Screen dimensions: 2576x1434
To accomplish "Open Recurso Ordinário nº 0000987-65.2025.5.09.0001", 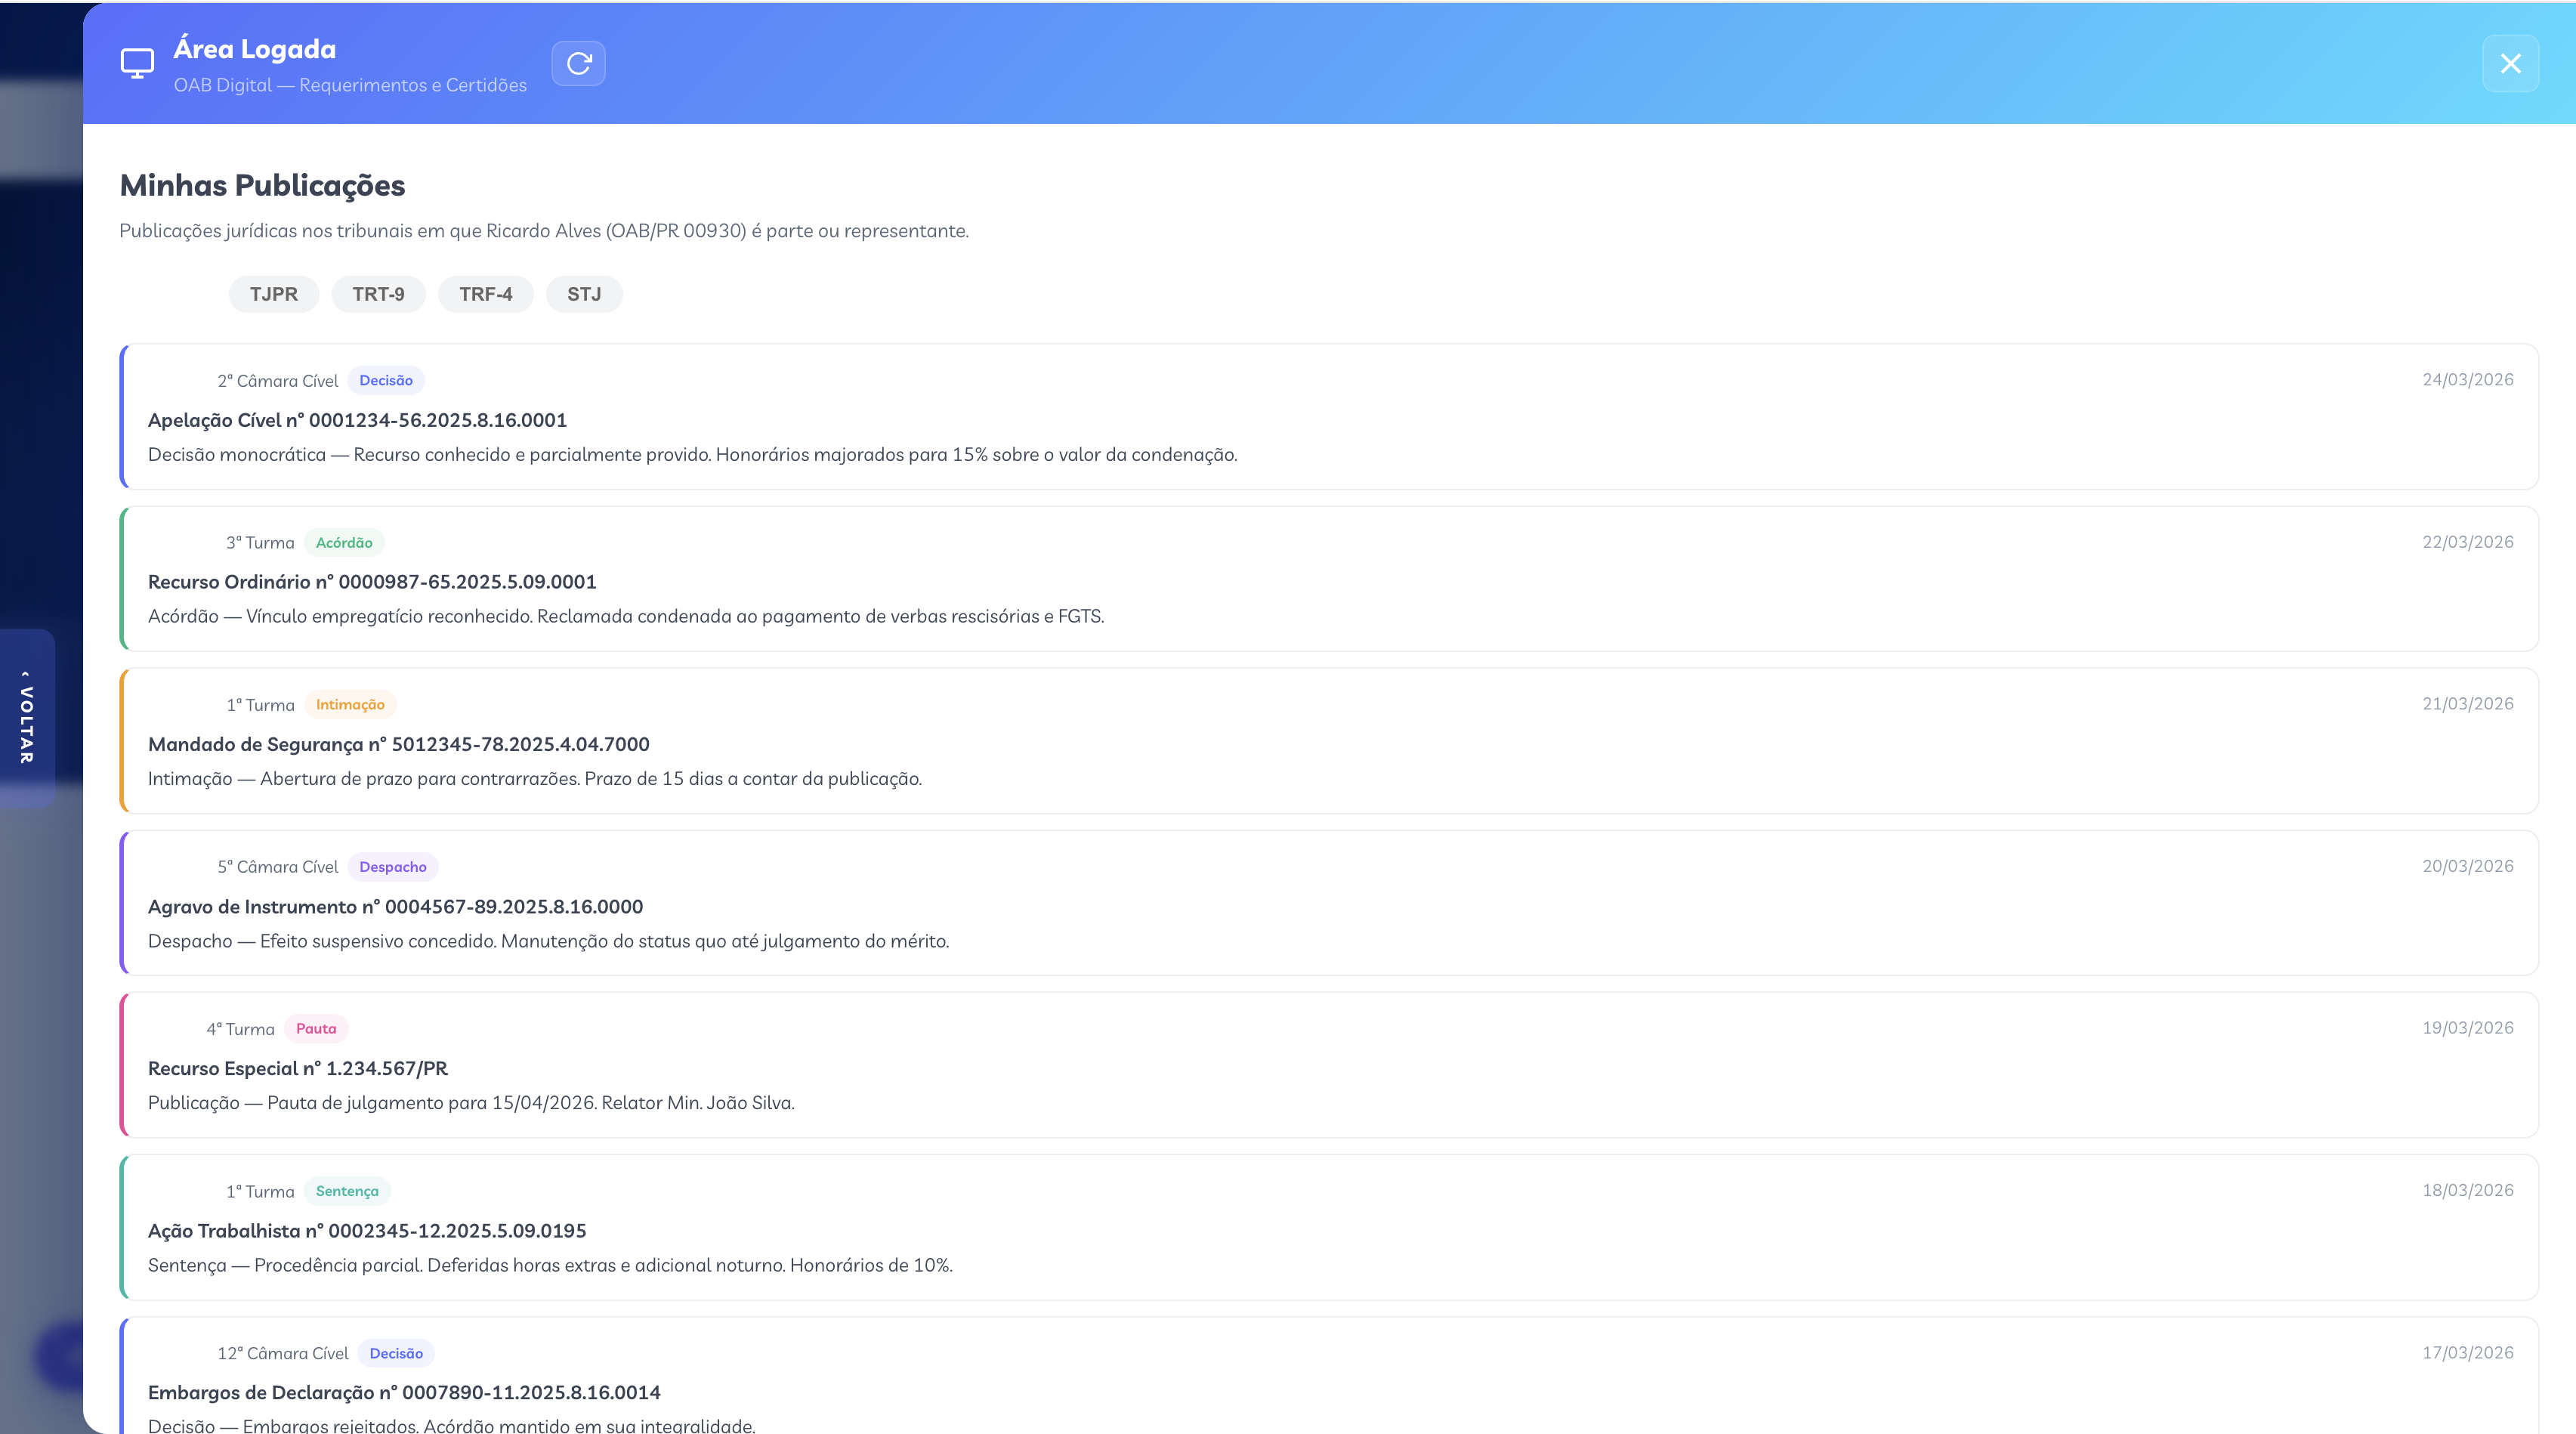I will coord(372,582).
